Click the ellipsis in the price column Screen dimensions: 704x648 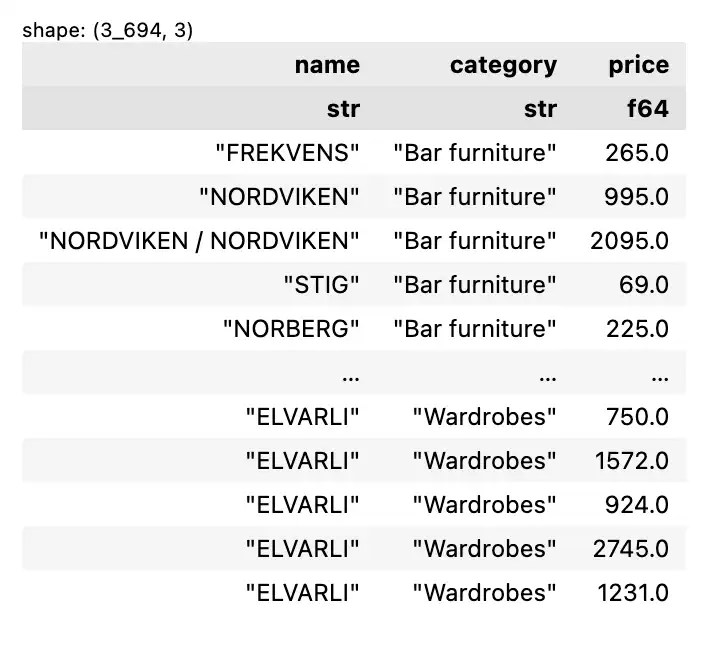(x=659, y=375)
